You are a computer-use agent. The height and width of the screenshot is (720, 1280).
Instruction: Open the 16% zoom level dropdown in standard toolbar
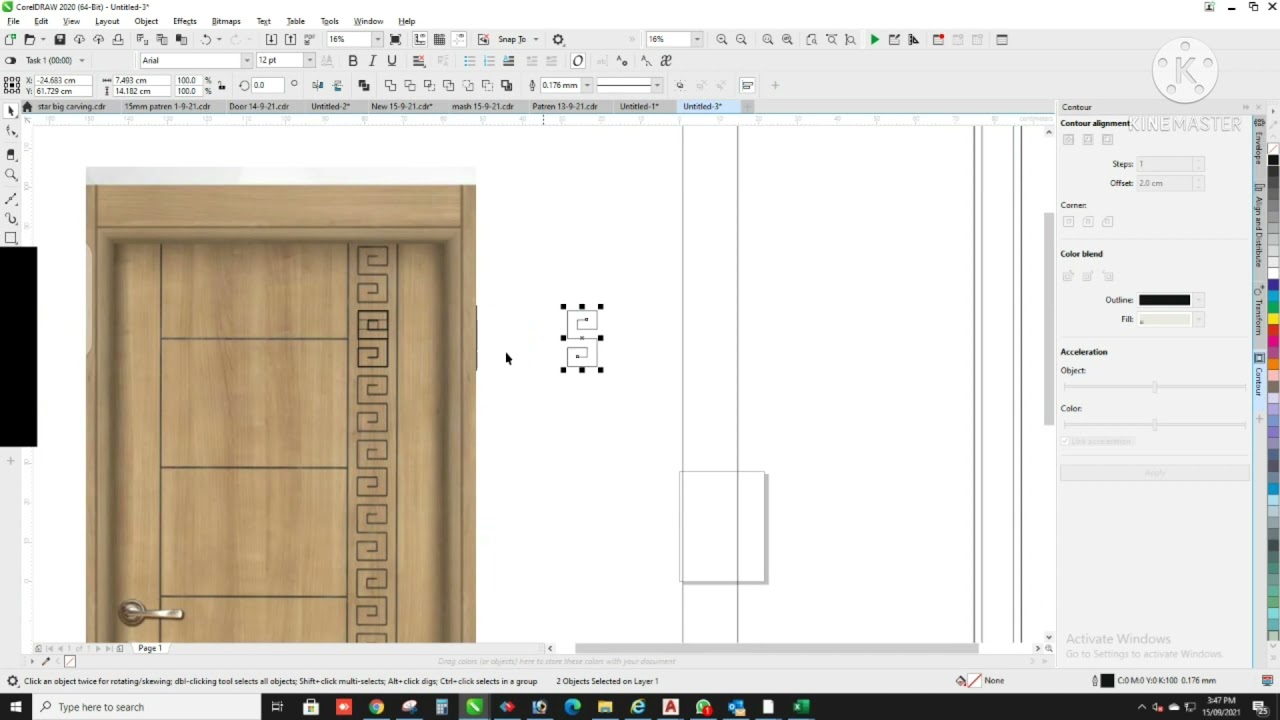coord(377,40)
